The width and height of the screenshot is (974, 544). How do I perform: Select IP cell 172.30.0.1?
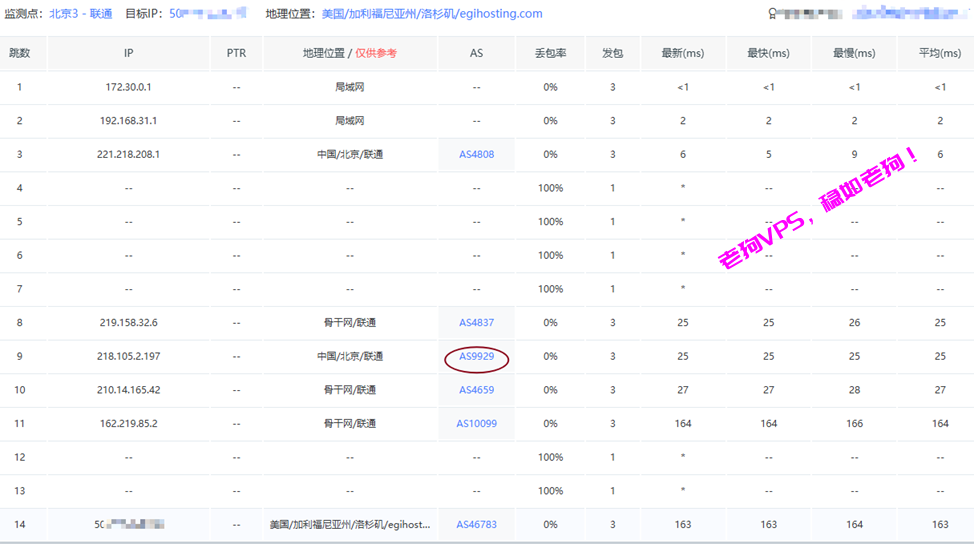(x=129, y=88)
